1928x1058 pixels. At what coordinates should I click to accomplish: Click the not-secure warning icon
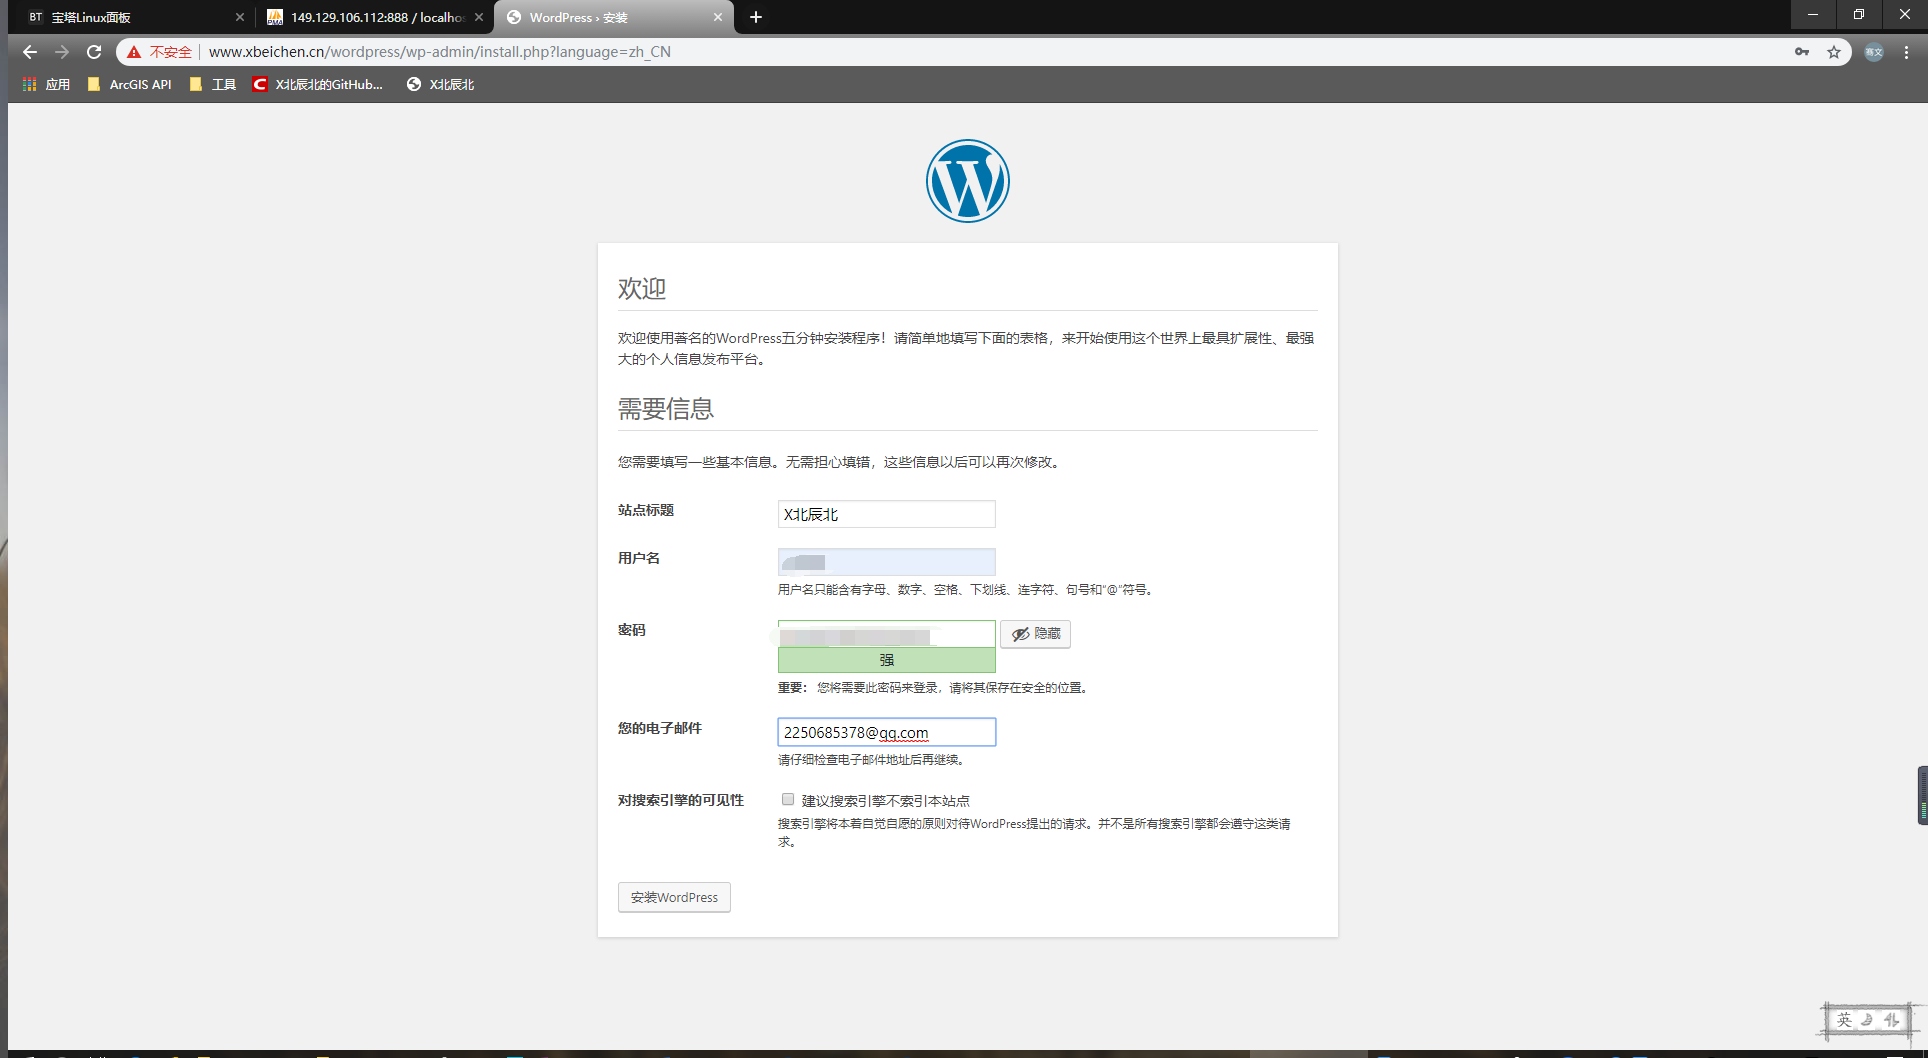click(134, 52)
